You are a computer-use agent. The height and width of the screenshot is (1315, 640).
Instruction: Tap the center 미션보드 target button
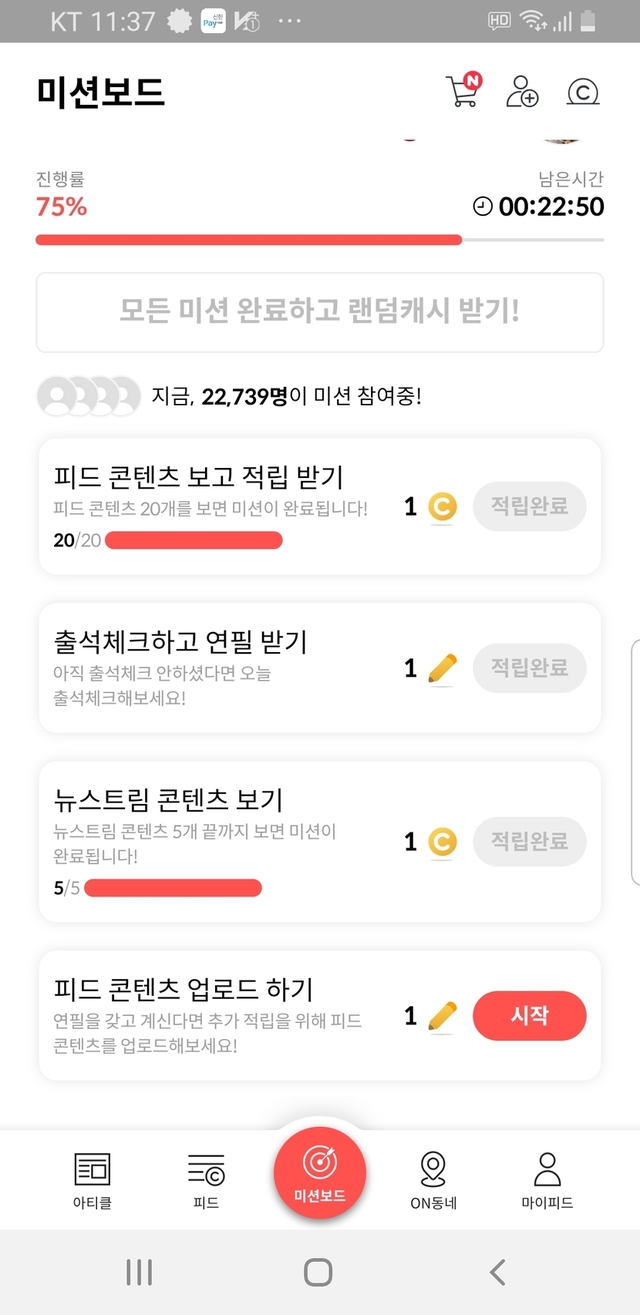320,1170
